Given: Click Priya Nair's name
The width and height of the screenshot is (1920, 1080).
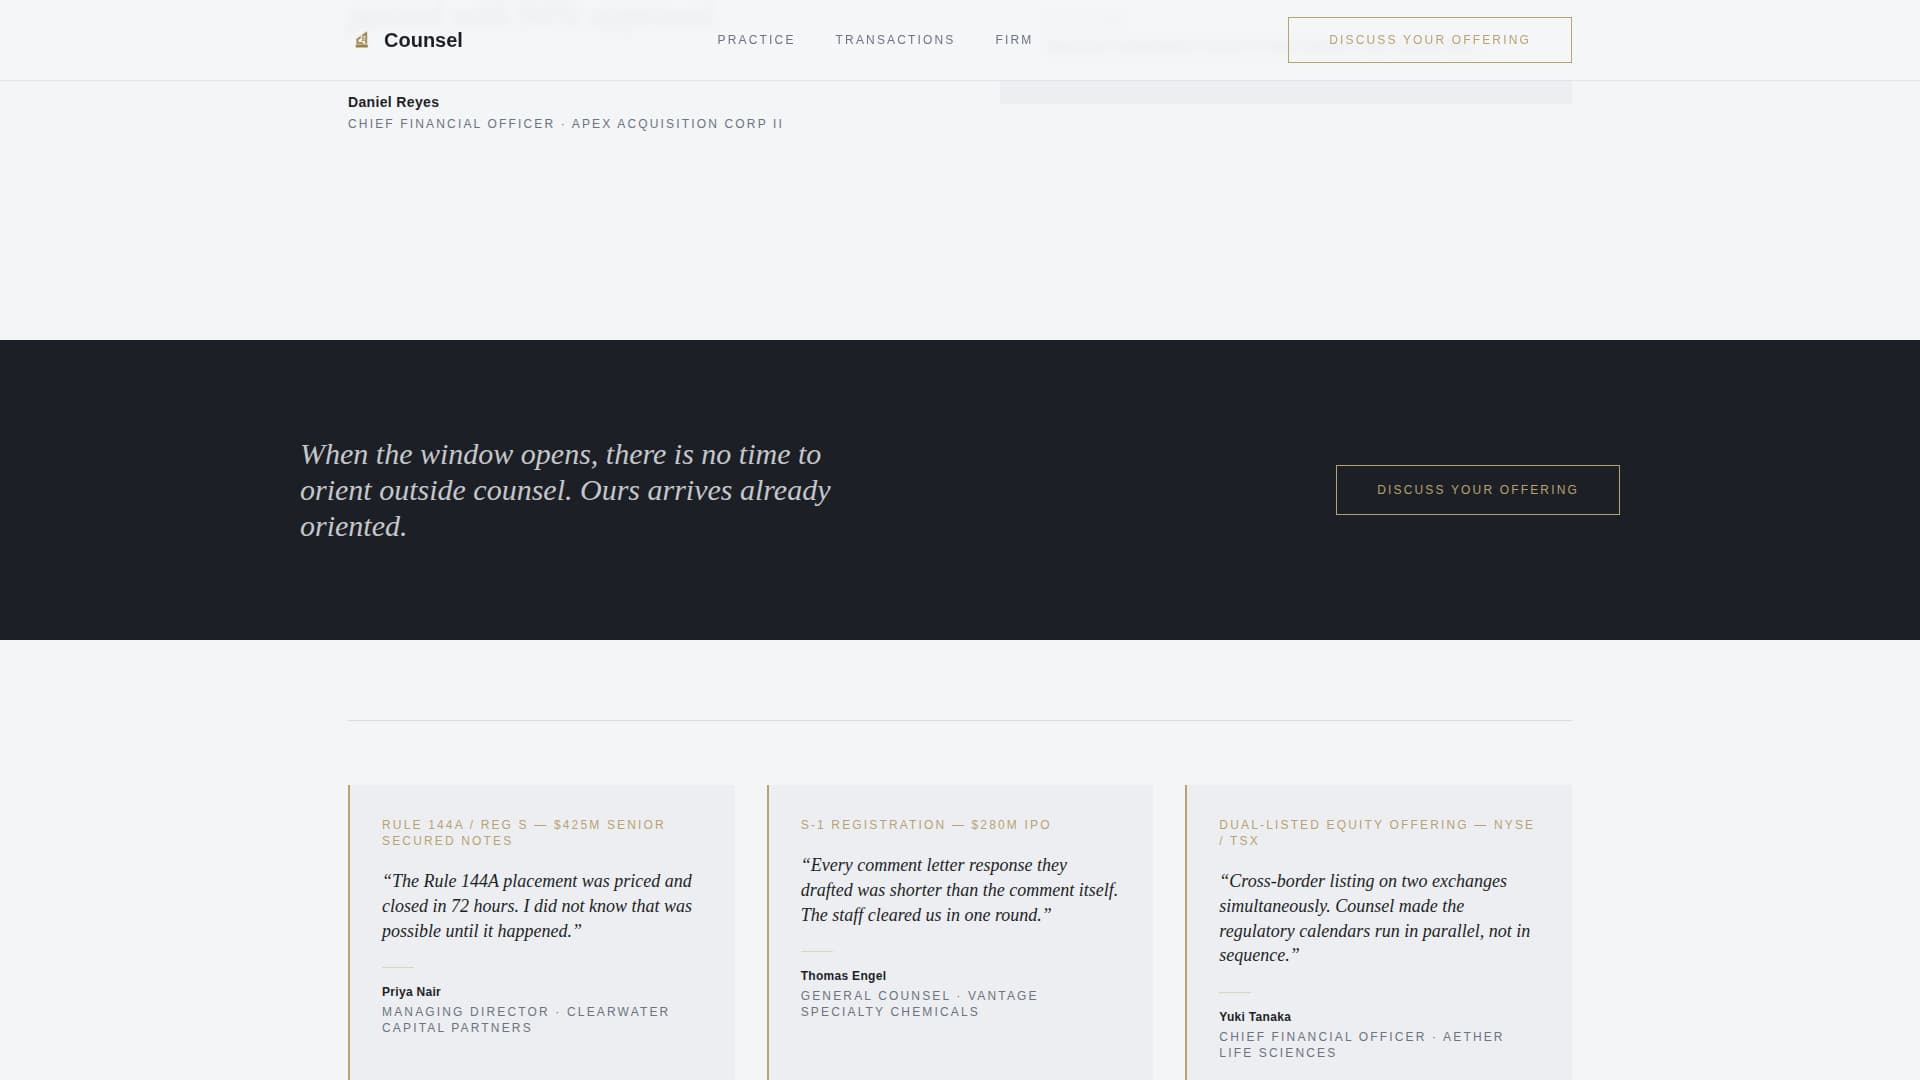Looking at the screenshot, I should tap(411, 991).
